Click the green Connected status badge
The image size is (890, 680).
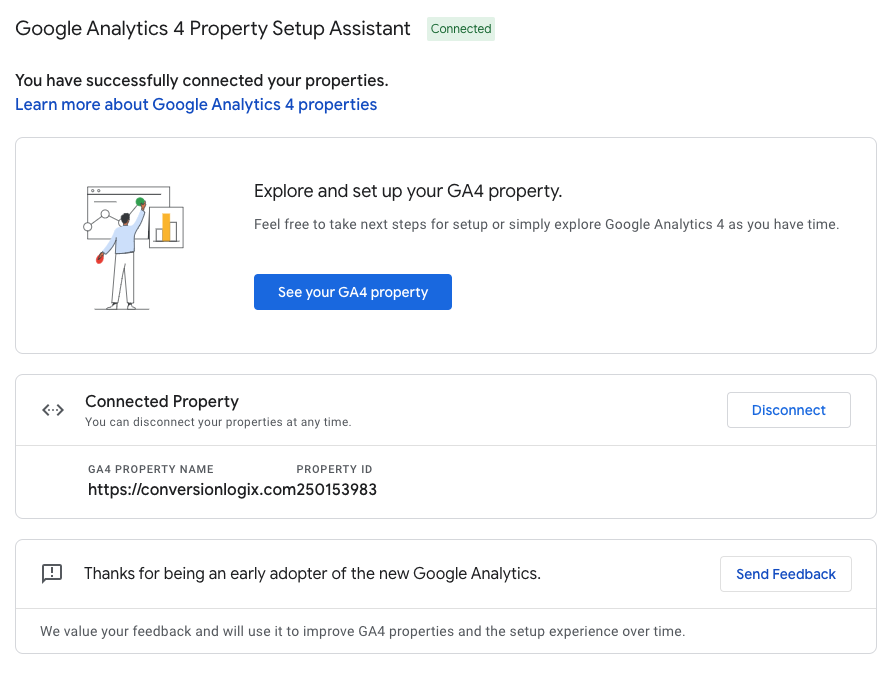pos(461,29)
